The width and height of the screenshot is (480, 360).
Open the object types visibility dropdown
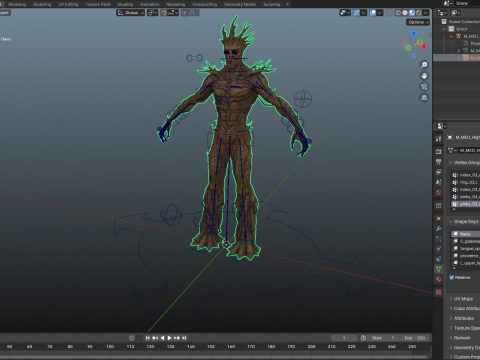point(345,13)
